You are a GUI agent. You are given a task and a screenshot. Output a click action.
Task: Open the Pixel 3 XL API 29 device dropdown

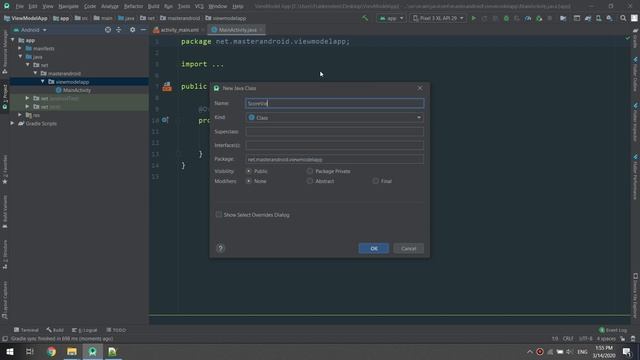pos(438,18)
